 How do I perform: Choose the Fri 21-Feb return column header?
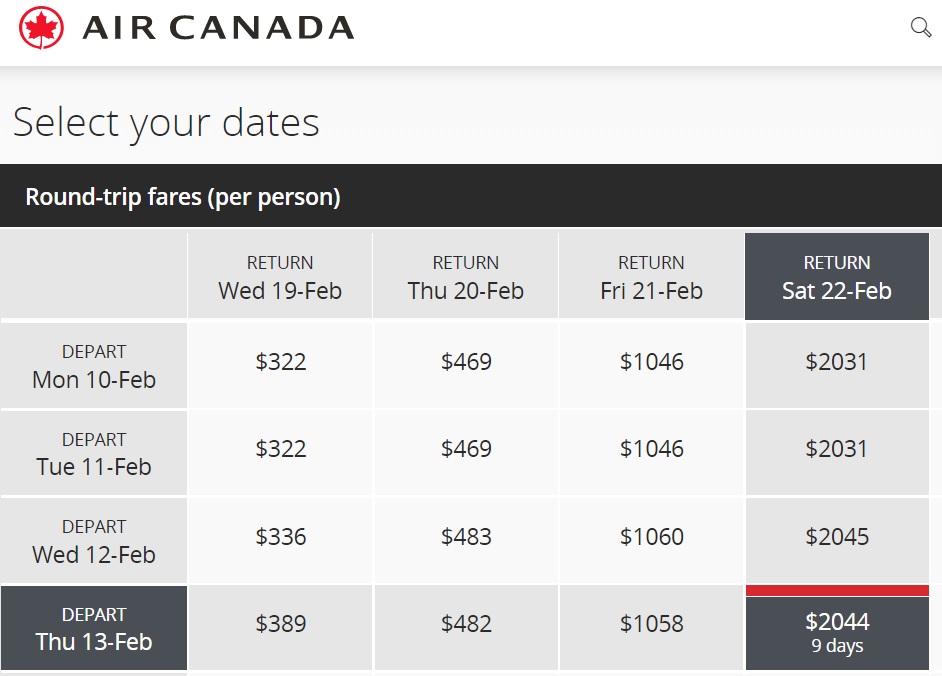tap(651, 276)
